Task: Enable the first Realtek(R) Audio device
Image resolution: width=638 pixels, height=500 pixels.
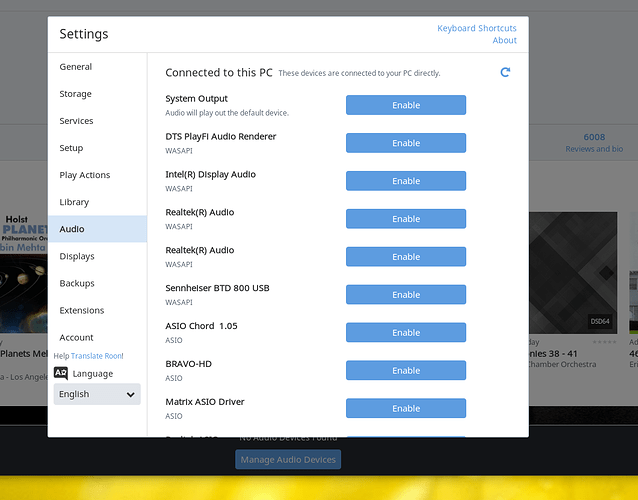Action: (406, 218)
